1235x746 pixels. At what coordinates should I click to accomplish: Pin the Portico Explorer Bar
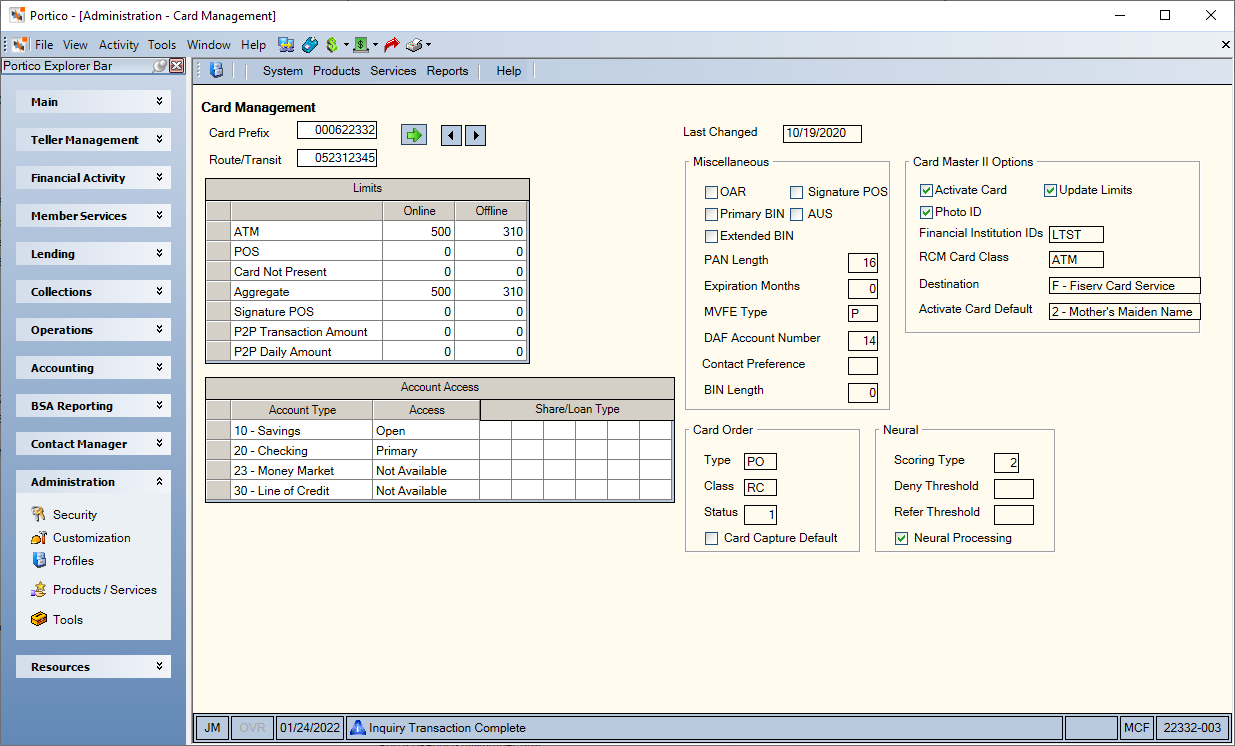pyautogui.click(x=160, y=66)
